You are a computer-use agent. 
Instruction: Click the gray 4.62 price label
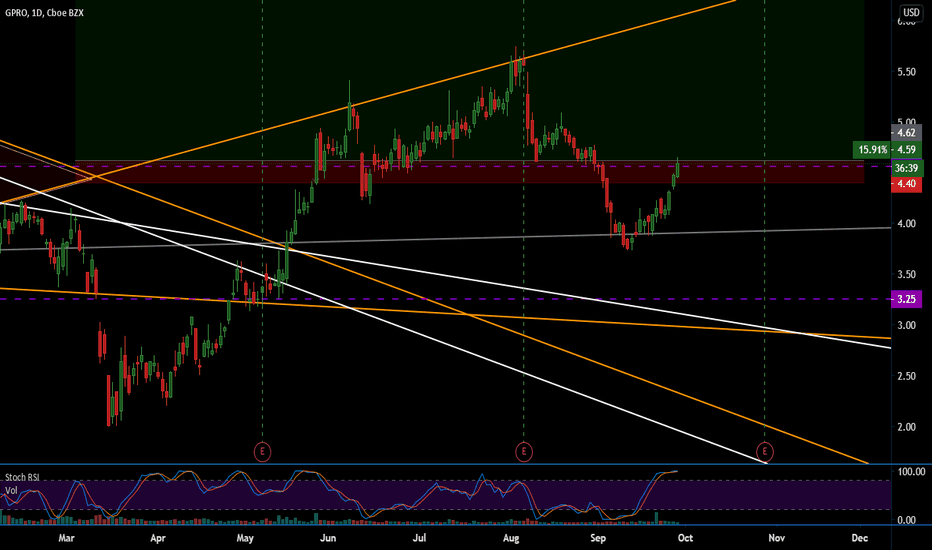tap(906, 133)
